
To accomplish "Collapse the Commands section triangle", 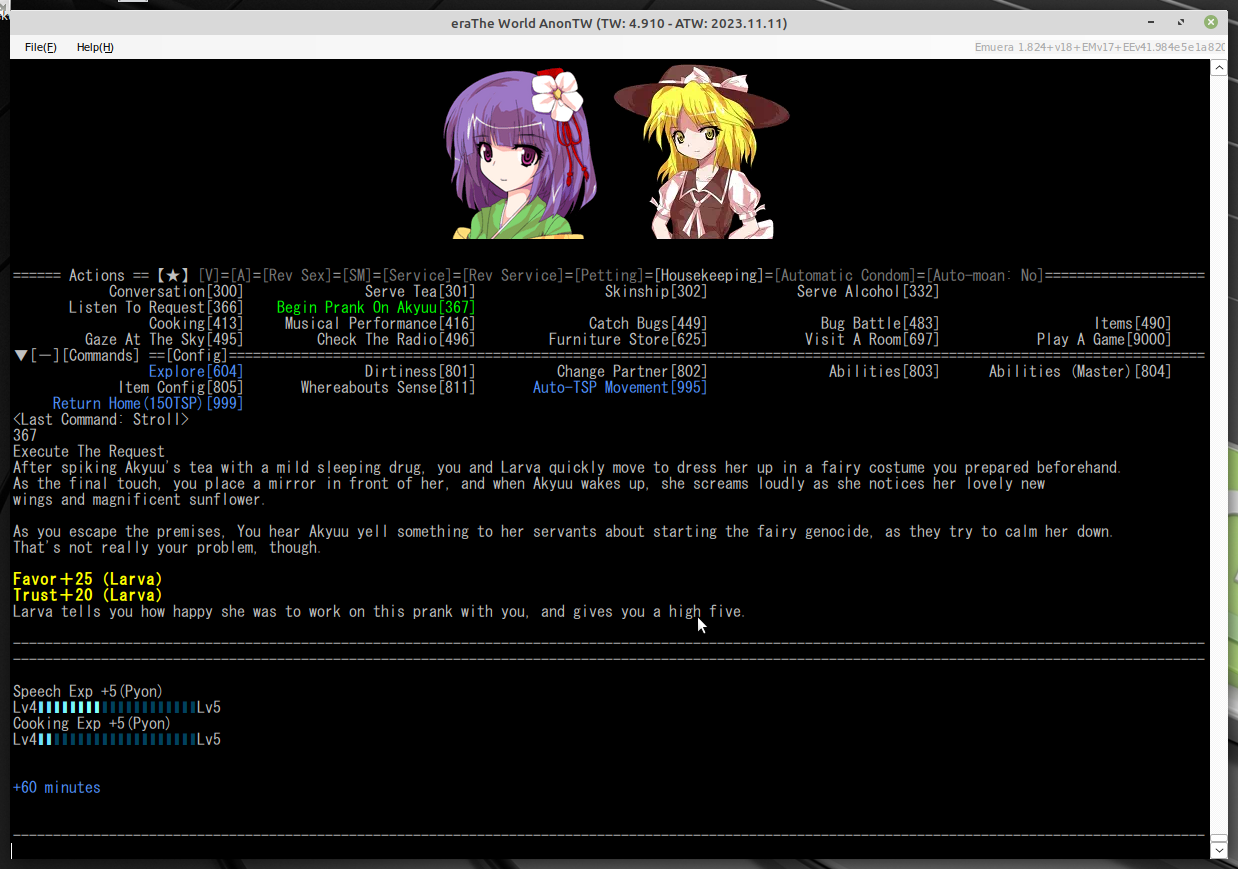I will [x=20, y=356].
